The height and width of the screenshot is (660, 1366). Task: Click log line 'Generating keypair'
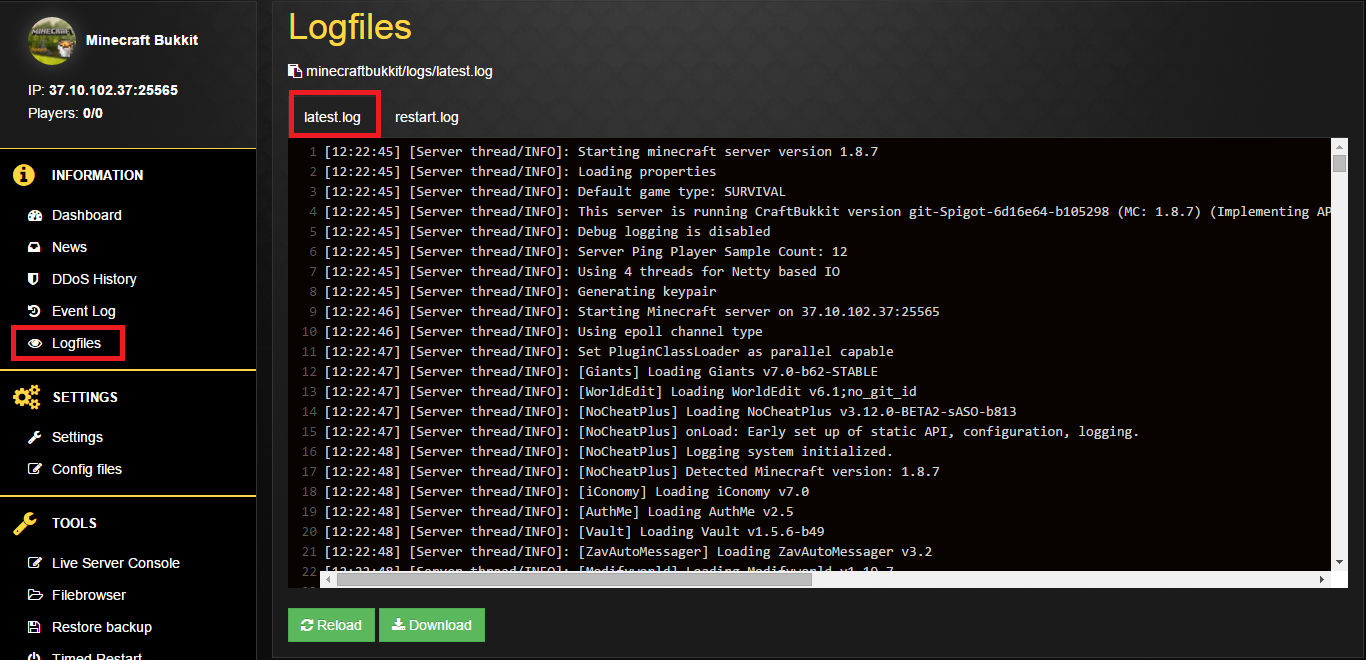click(x=520, y=291)
